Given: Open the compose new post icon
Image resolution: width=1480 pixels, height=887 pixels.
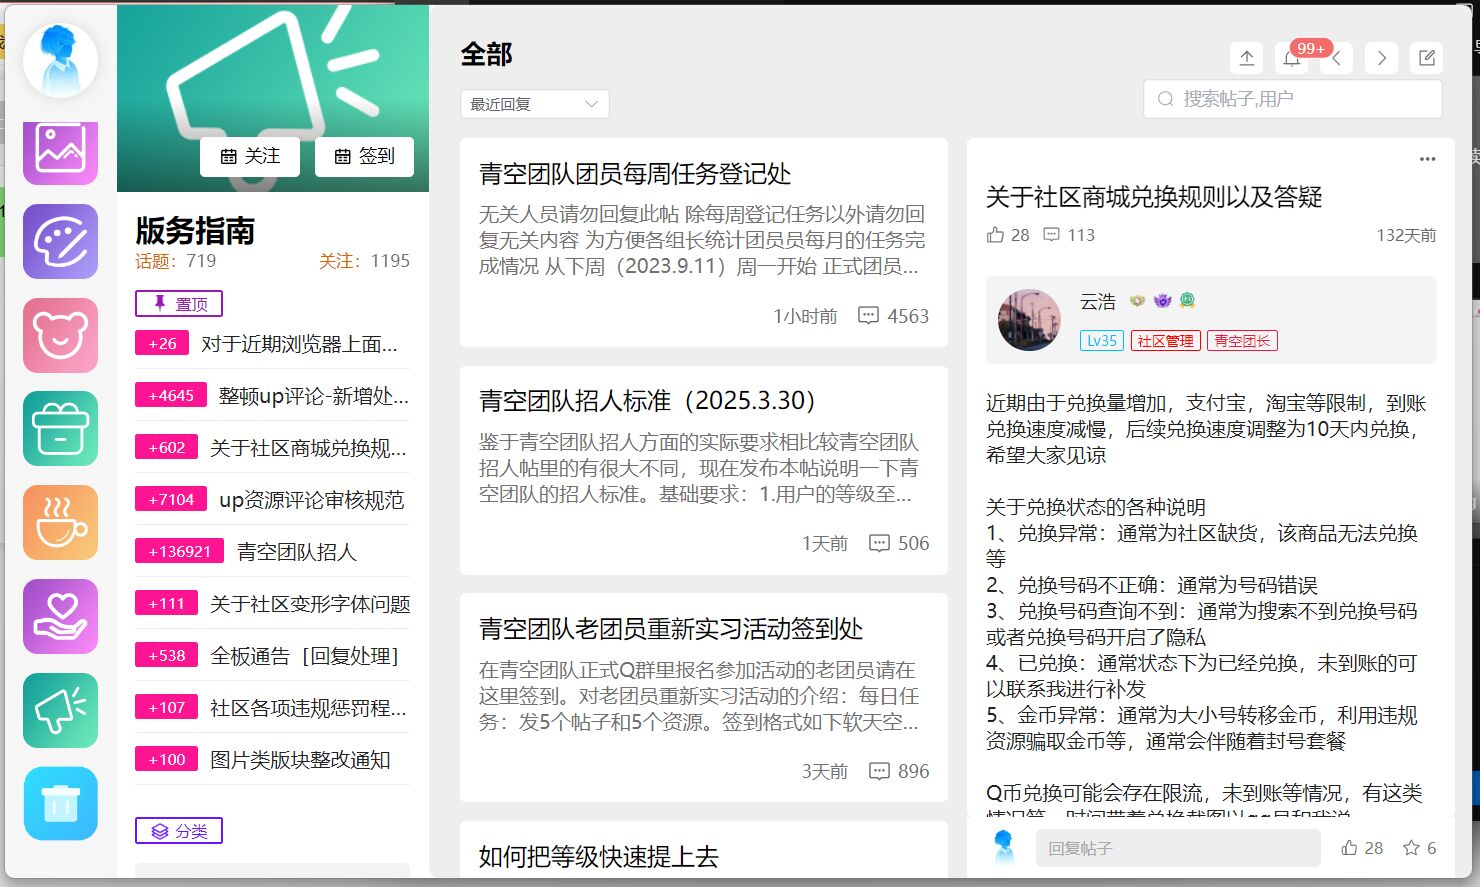Looking at the screenshot, I should (x=1427, y=58).
